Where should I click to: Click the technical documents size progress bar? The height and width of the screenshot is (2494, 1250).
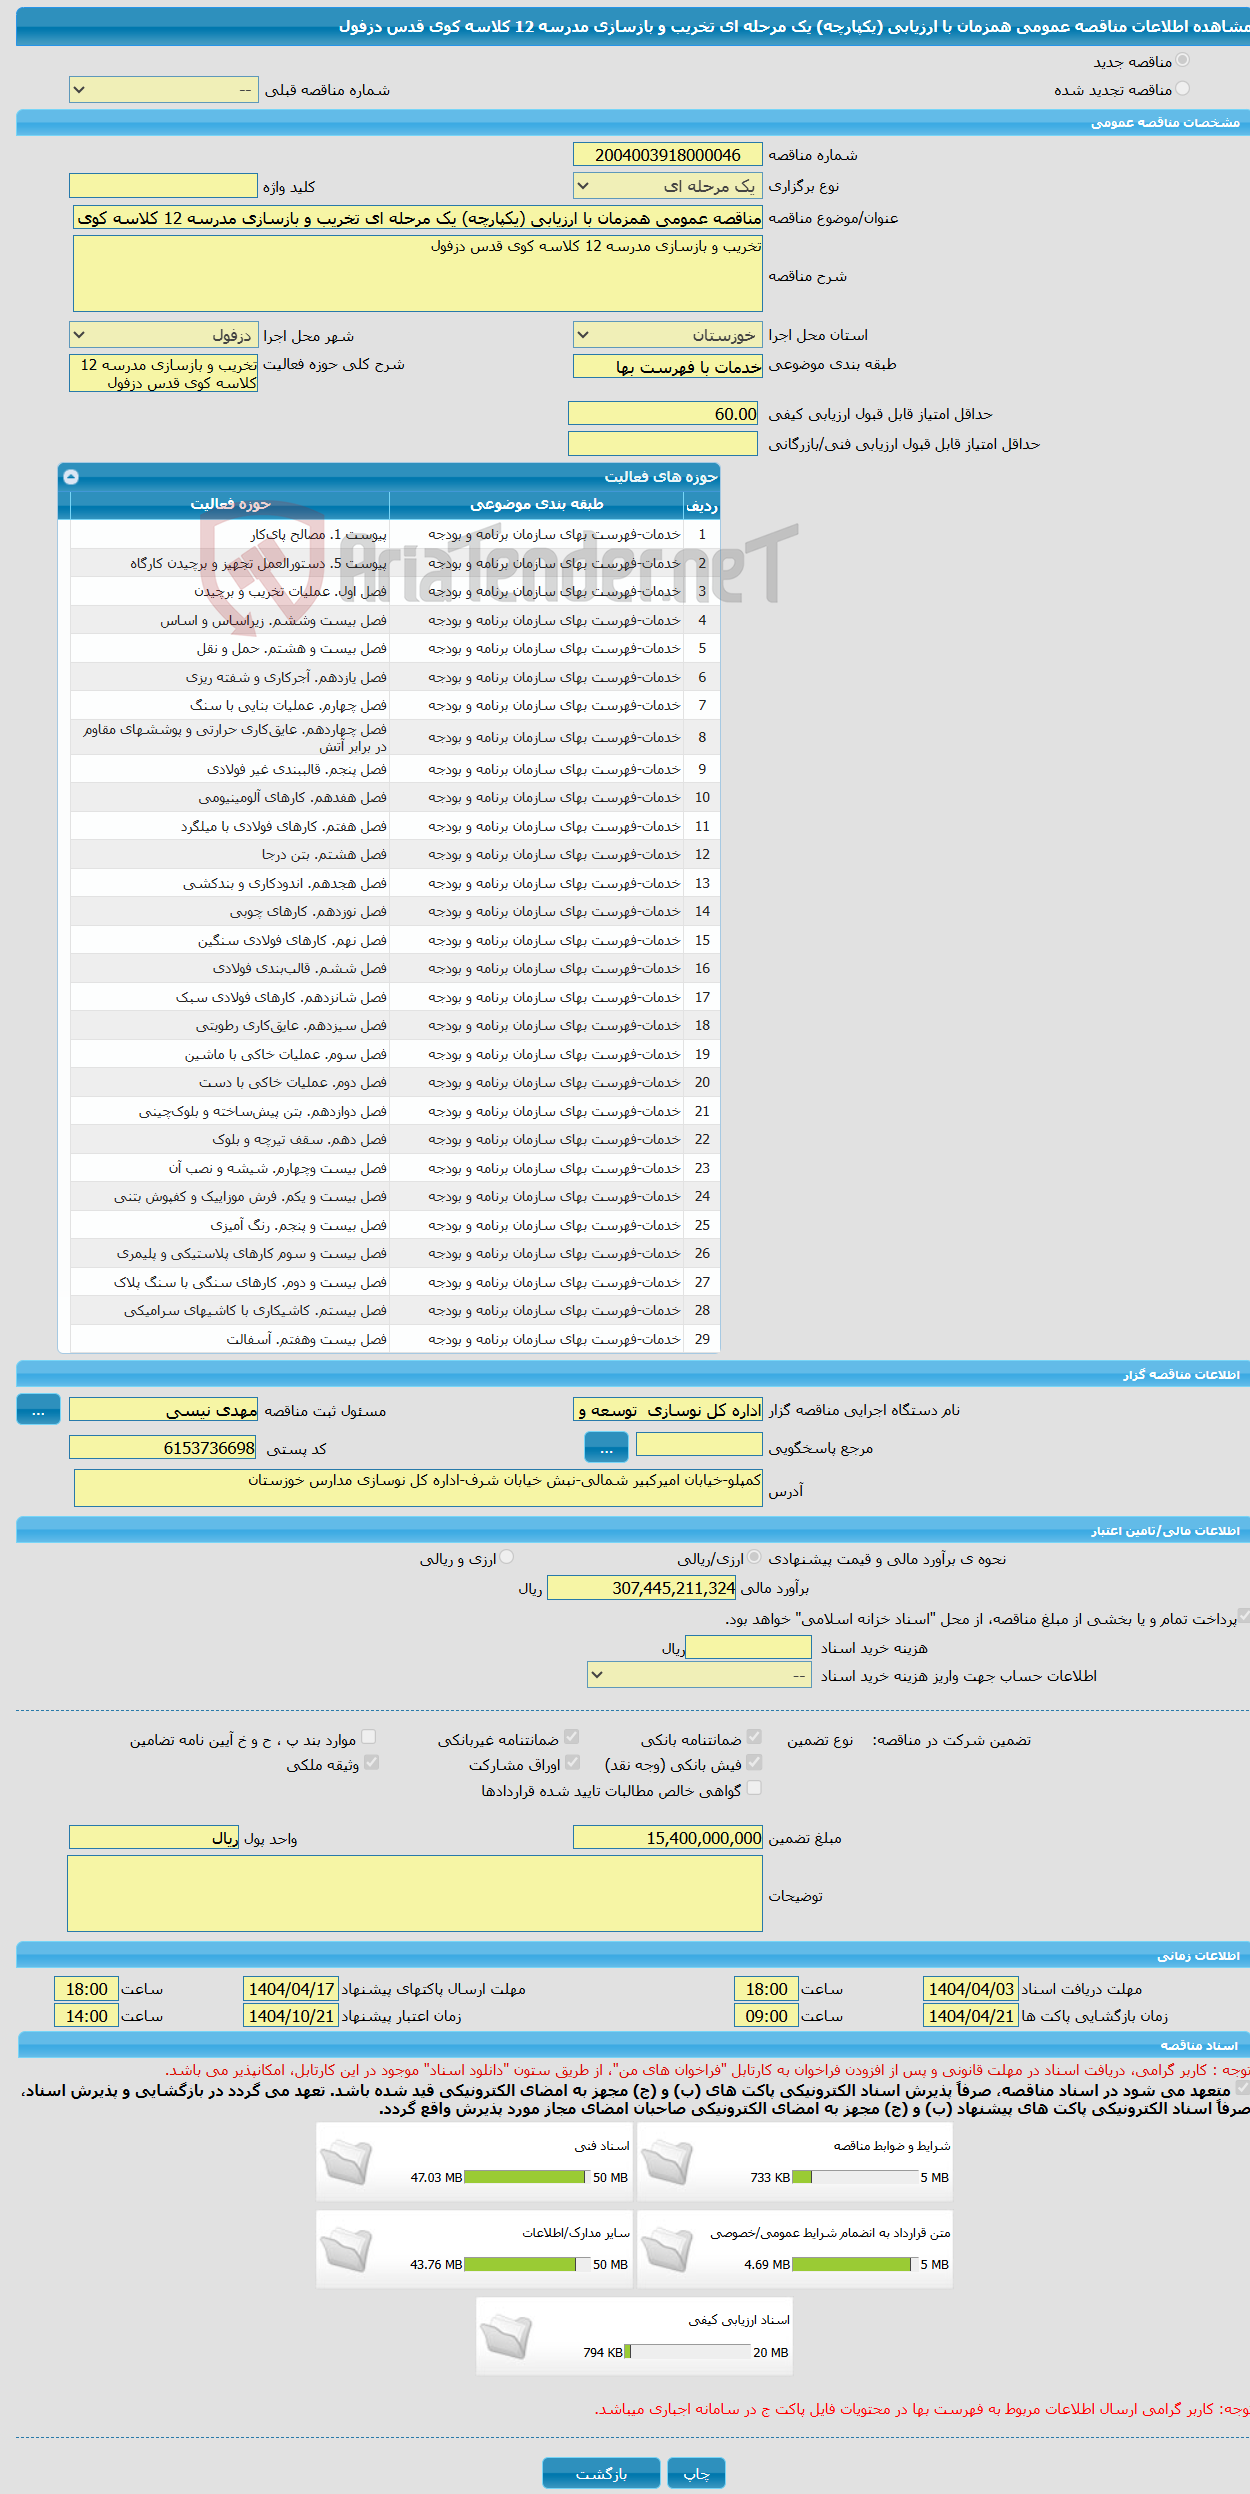point(525,2177)
